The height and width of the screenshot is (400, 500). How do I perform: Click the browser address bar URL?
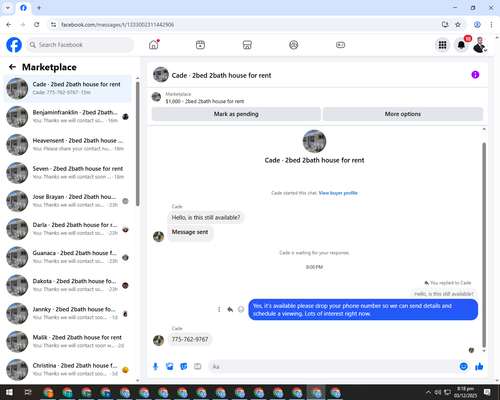pos(117,25)
